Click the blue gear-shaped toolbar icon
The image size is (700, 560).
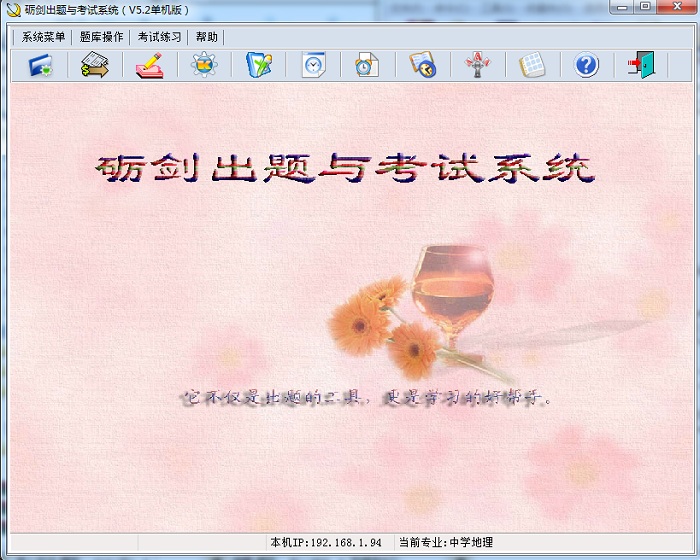tap(204, 66)
